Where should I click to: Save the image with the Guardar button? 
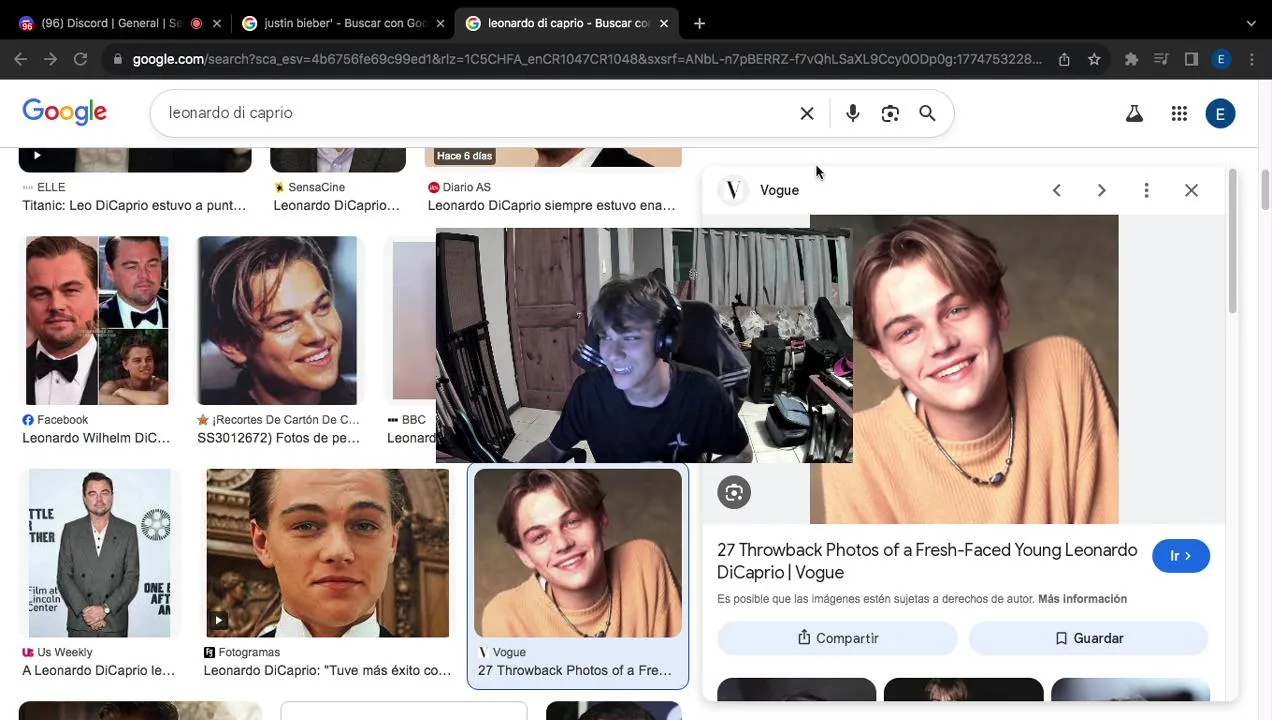pyautogui.click(x=1088, y=638)
